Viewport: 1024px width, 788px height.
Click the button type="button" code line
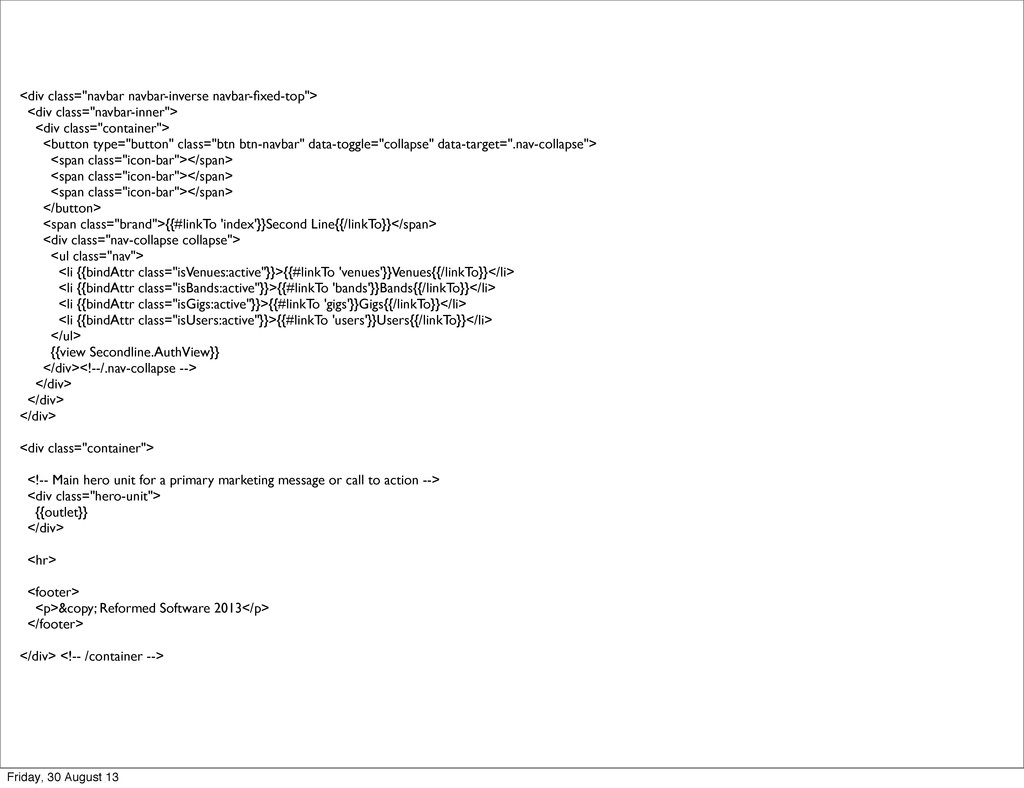click(320, 144)
